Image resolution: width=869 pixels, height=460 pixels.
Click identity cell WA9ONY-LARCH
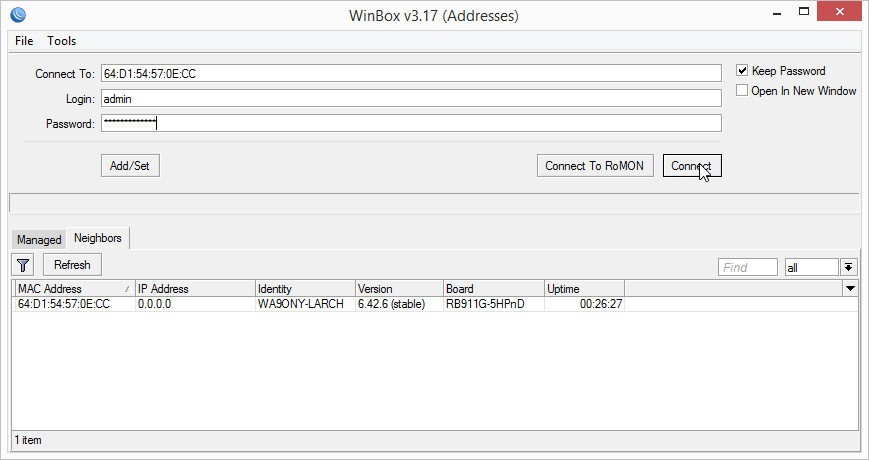coord(305,304)
